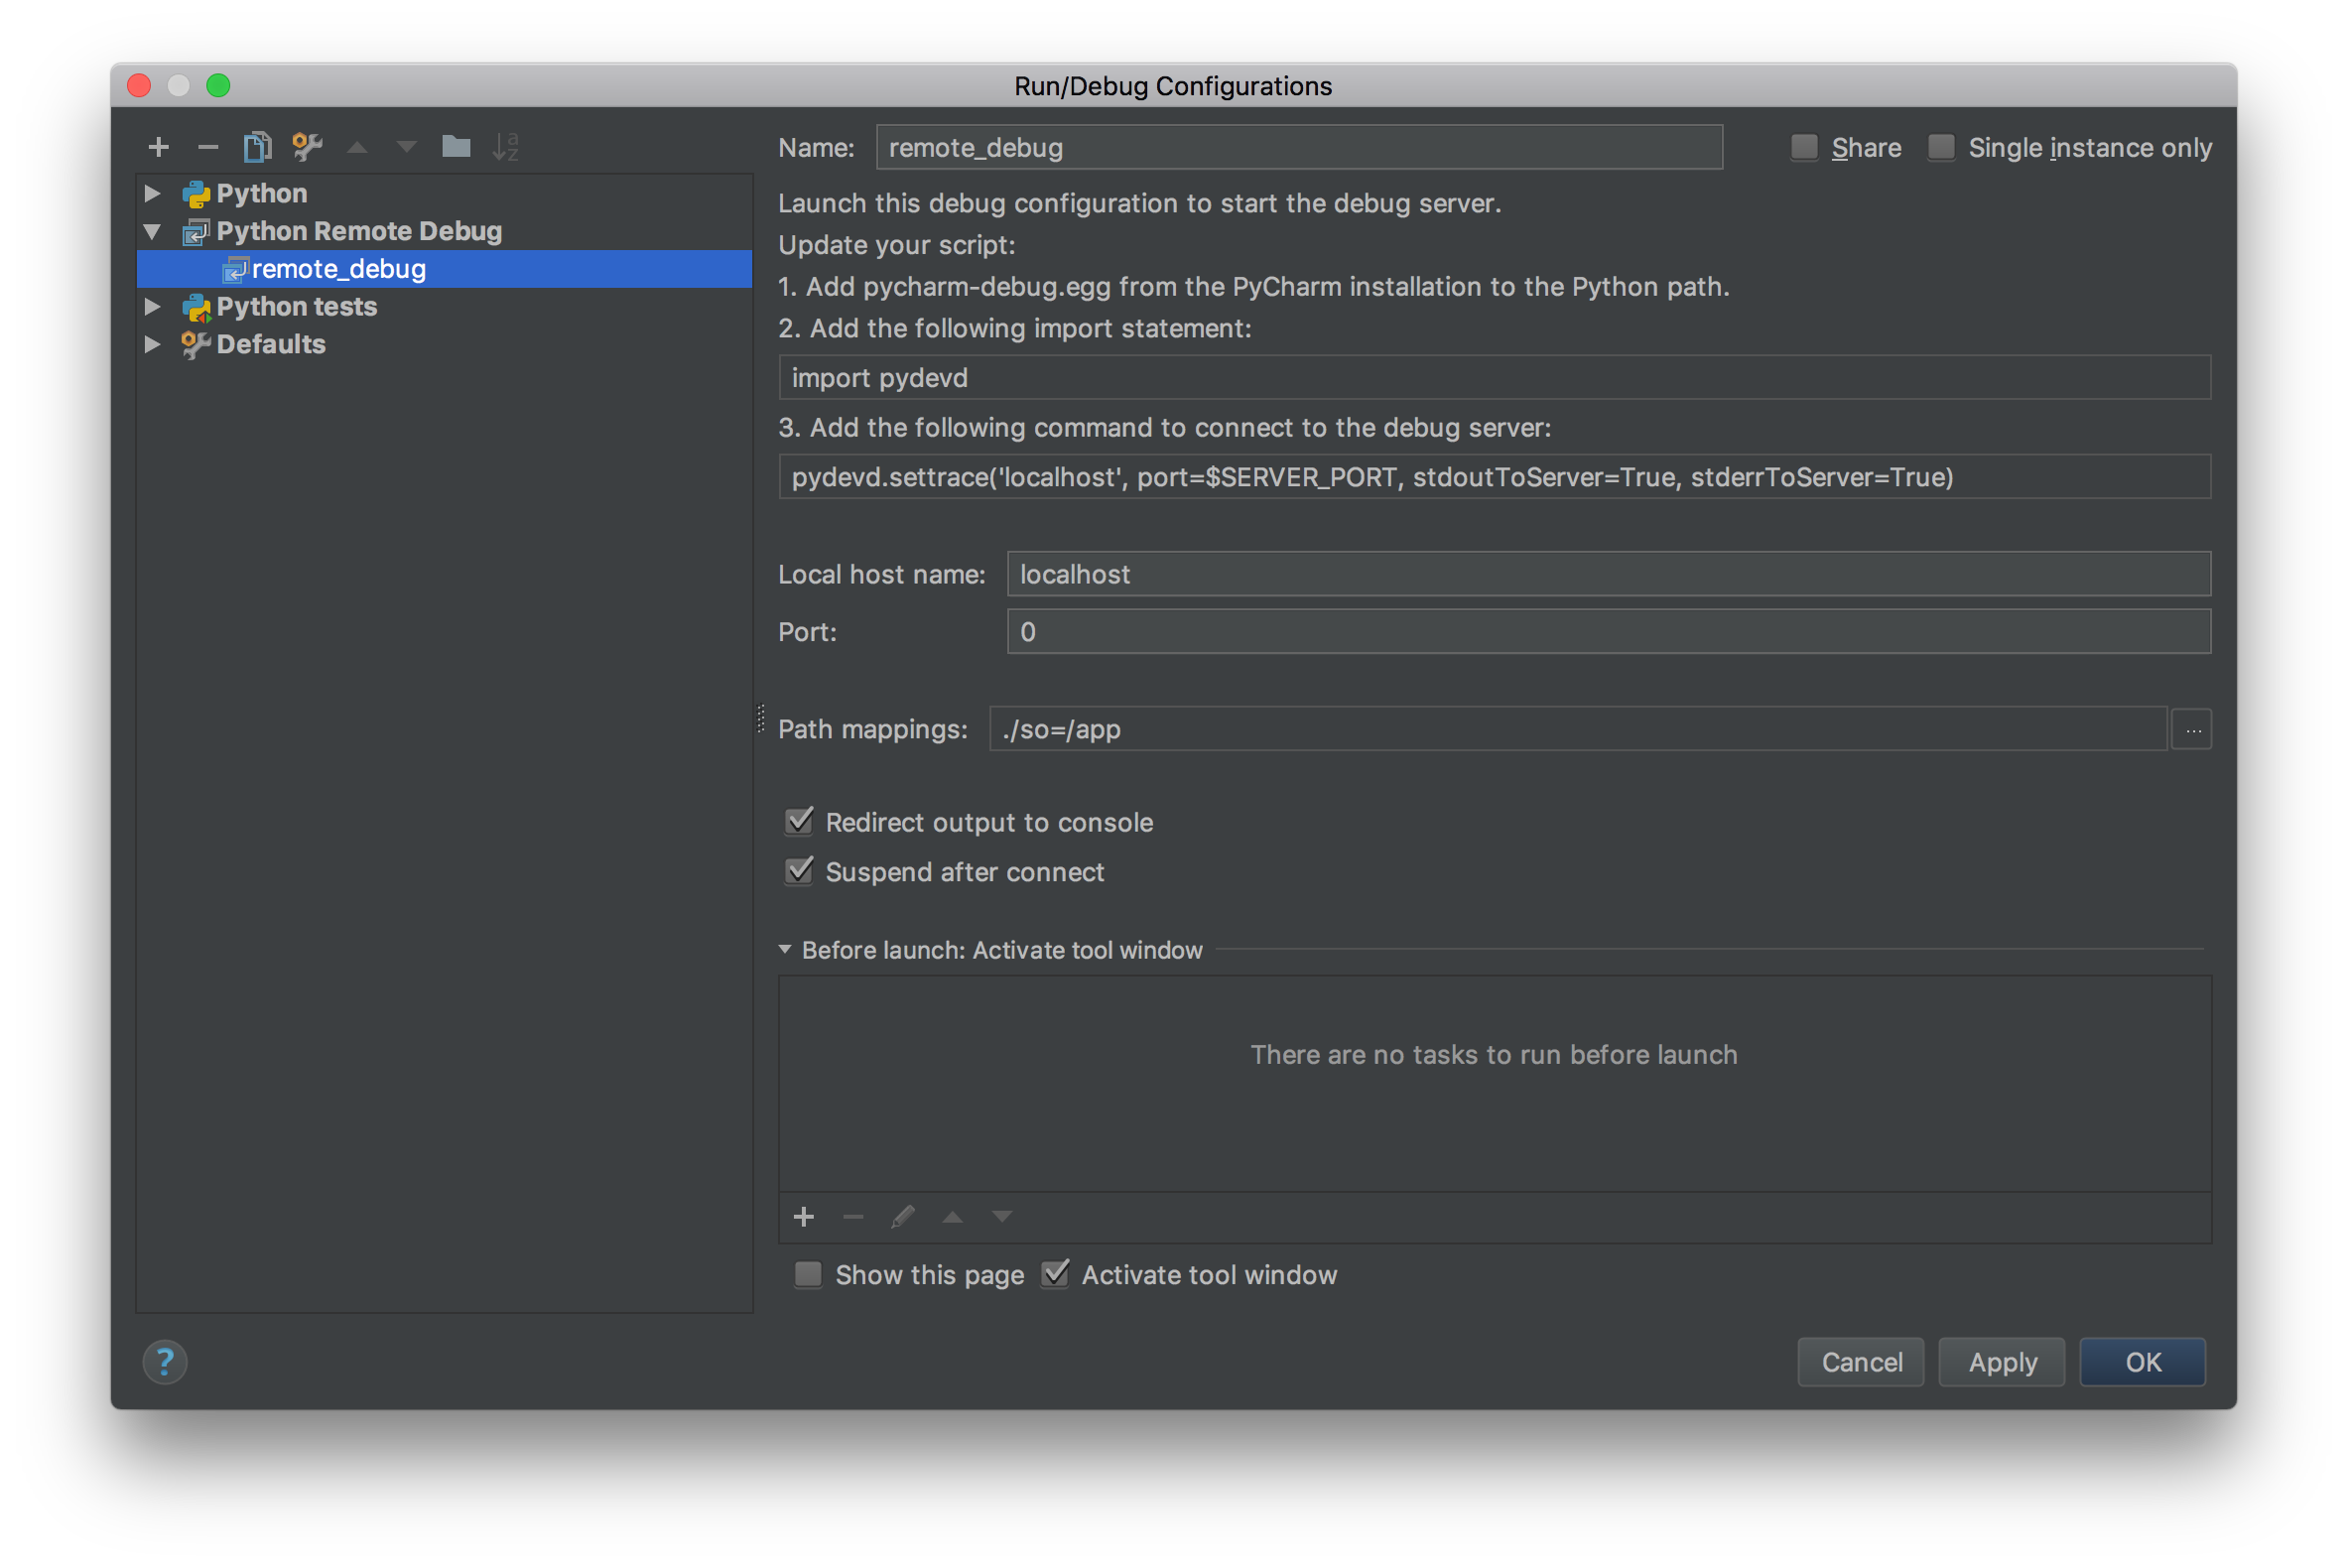The height and width of the screenshot is (1568, 2348).
Task: Click the move configuration down icon
Action: click(x=404, y=147)
